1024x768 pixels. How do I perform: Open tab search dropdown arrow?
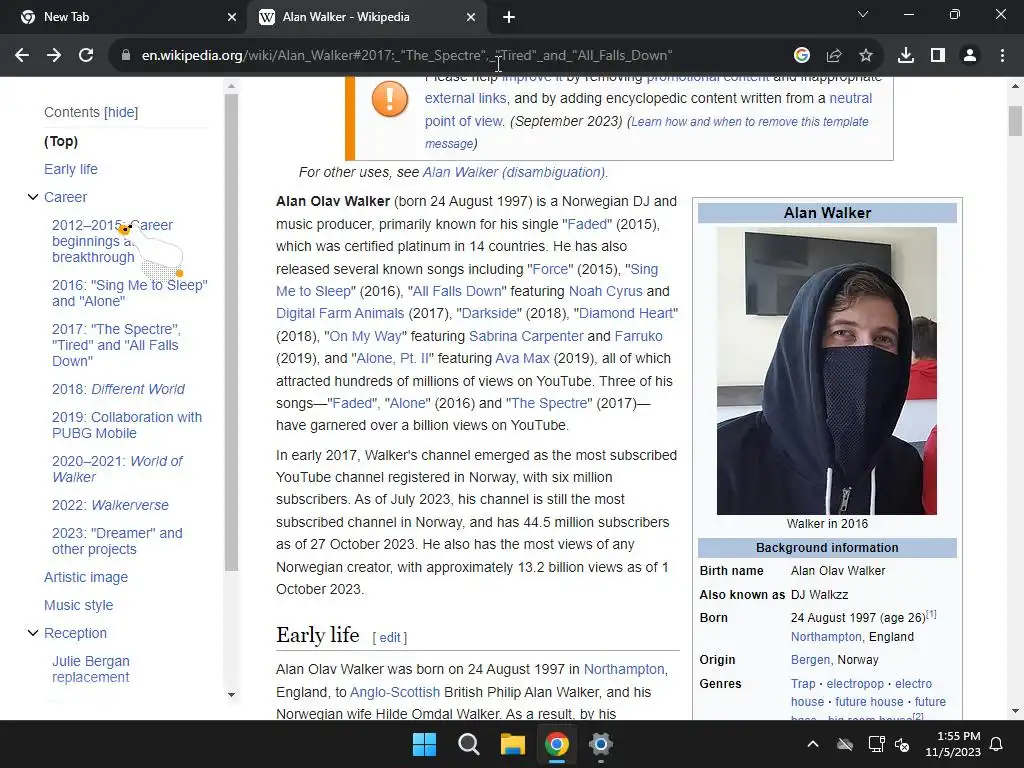coord(863,14)
